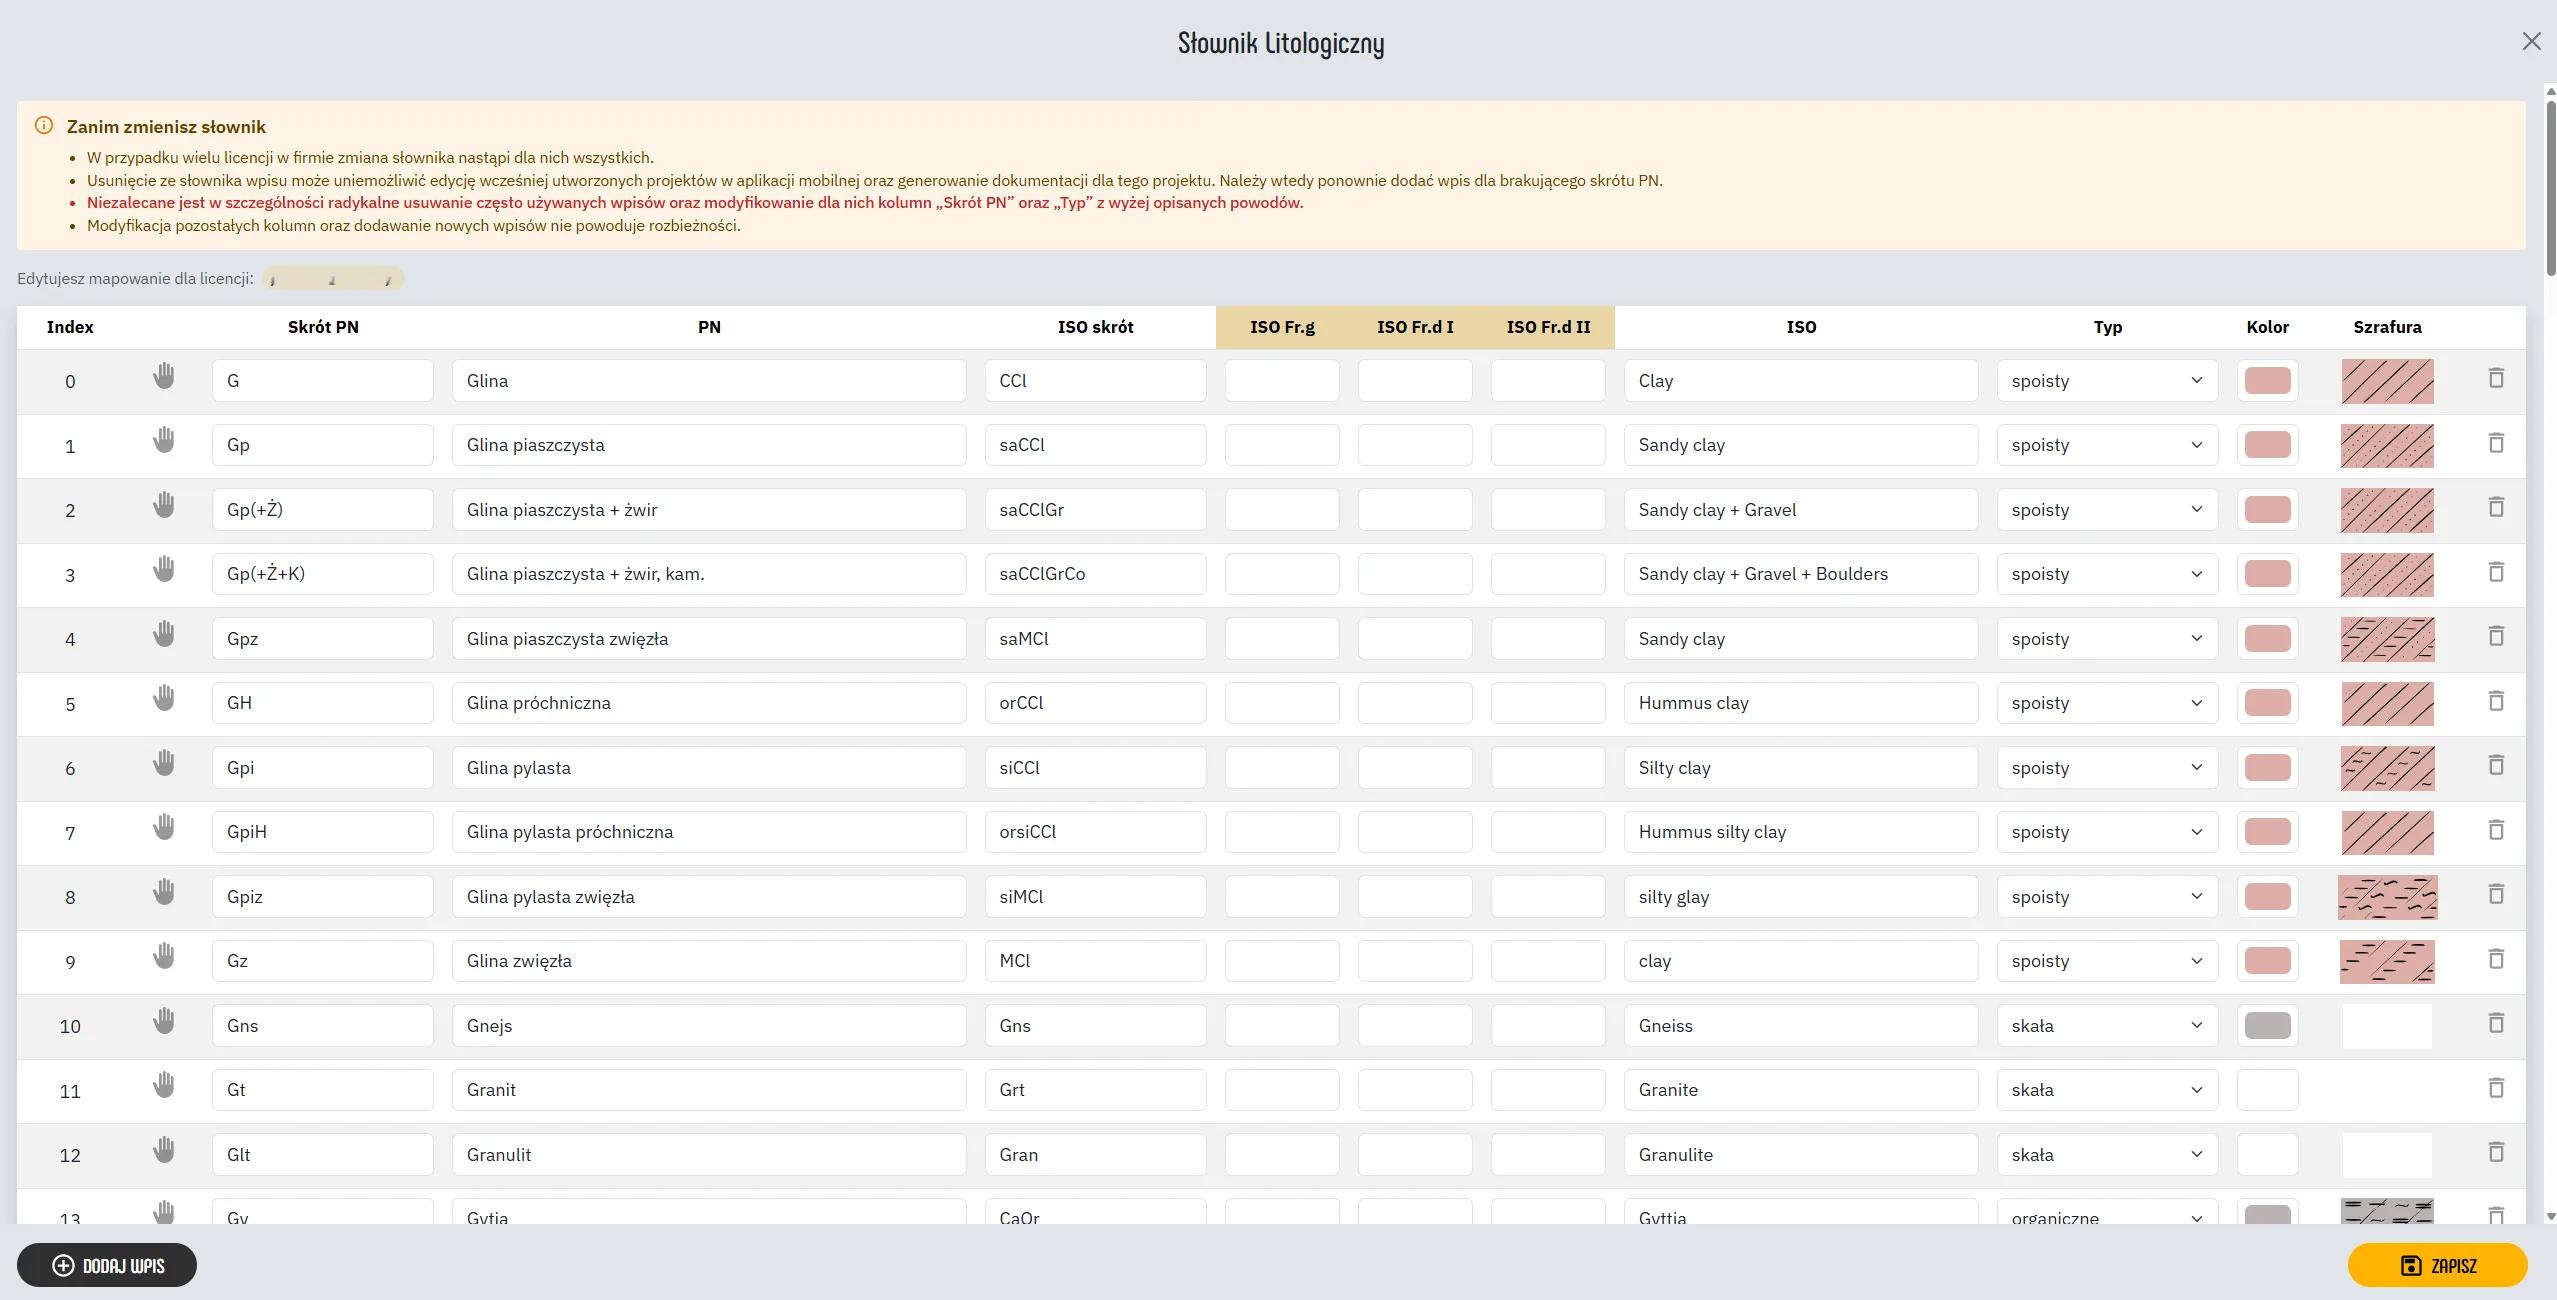Open Typ dropdown for Glina pylasta row
This screenshot has height=1300, width=2557.
[x=2107, y=768]
